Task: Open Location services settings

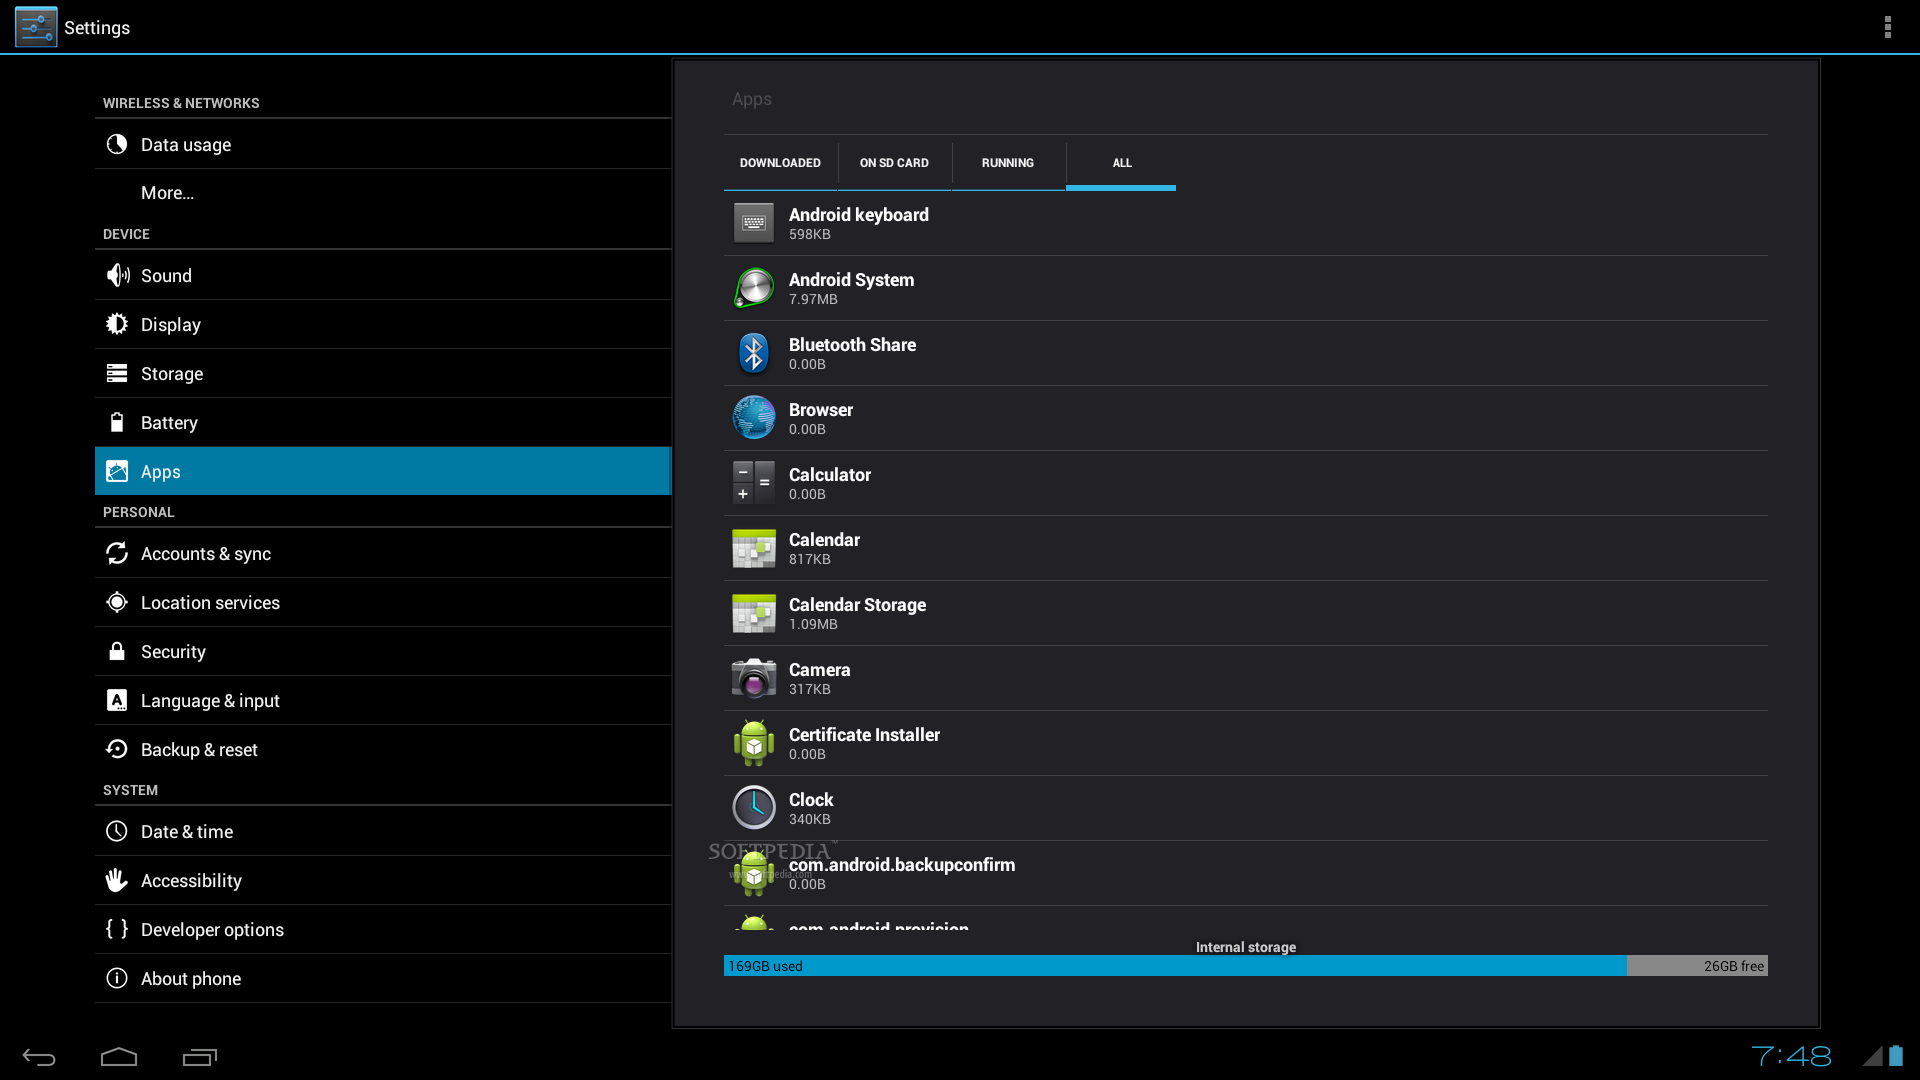Action: coord(383,602)
